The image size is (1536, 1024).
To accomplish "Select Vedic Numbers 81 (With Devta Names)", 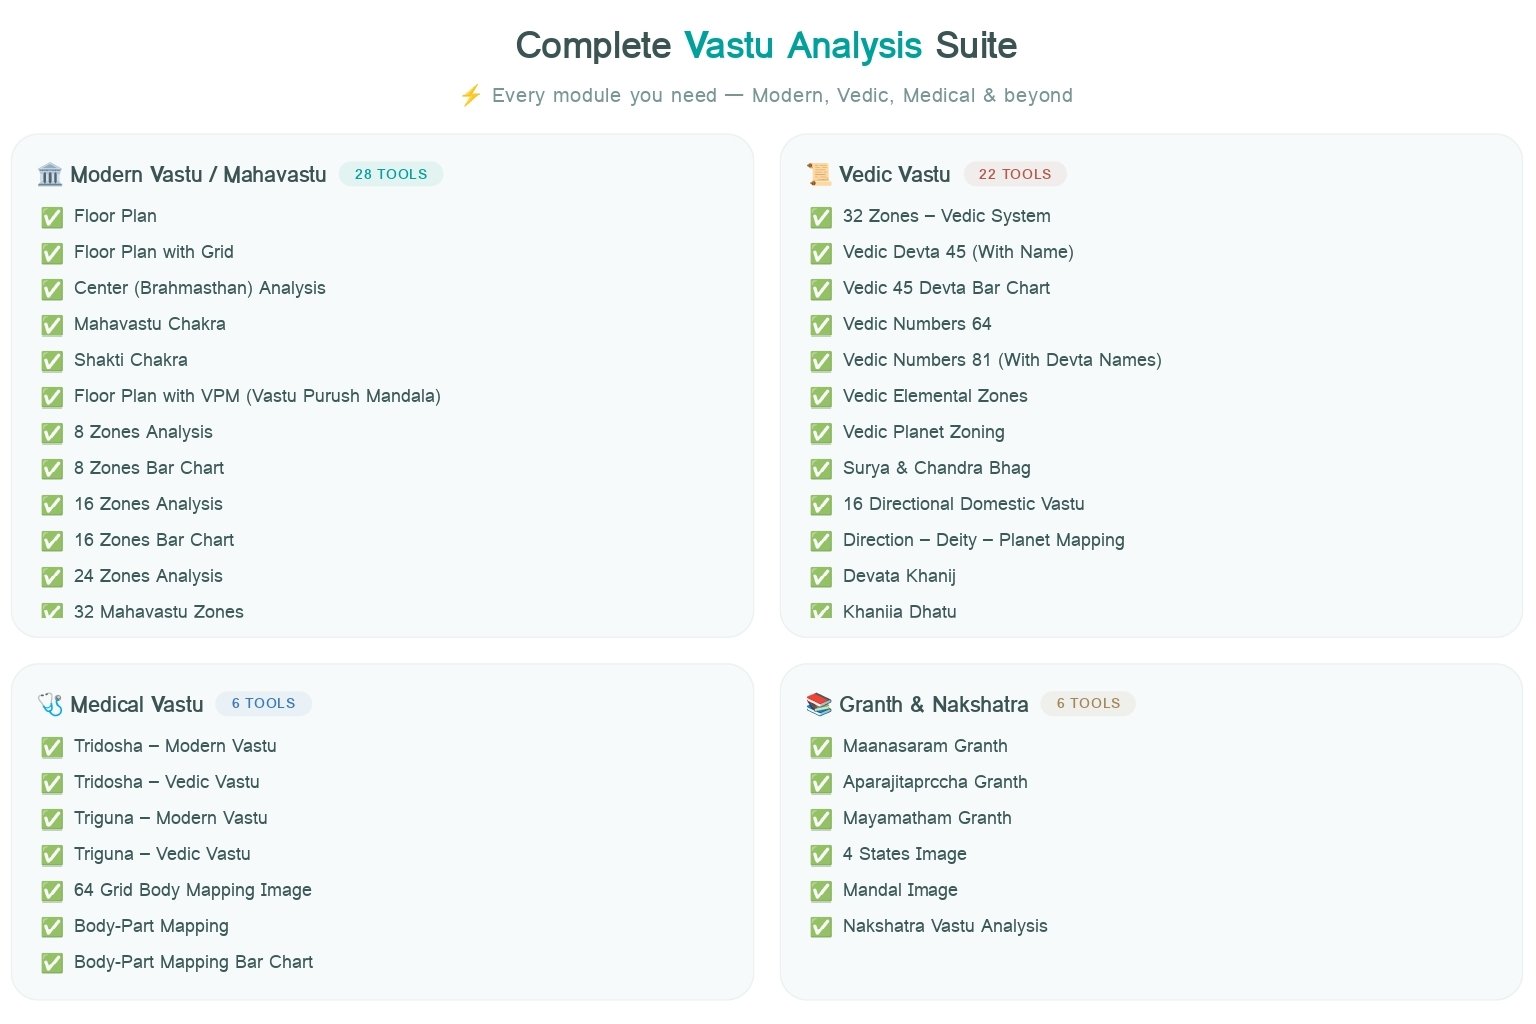I will point(1002,360).
